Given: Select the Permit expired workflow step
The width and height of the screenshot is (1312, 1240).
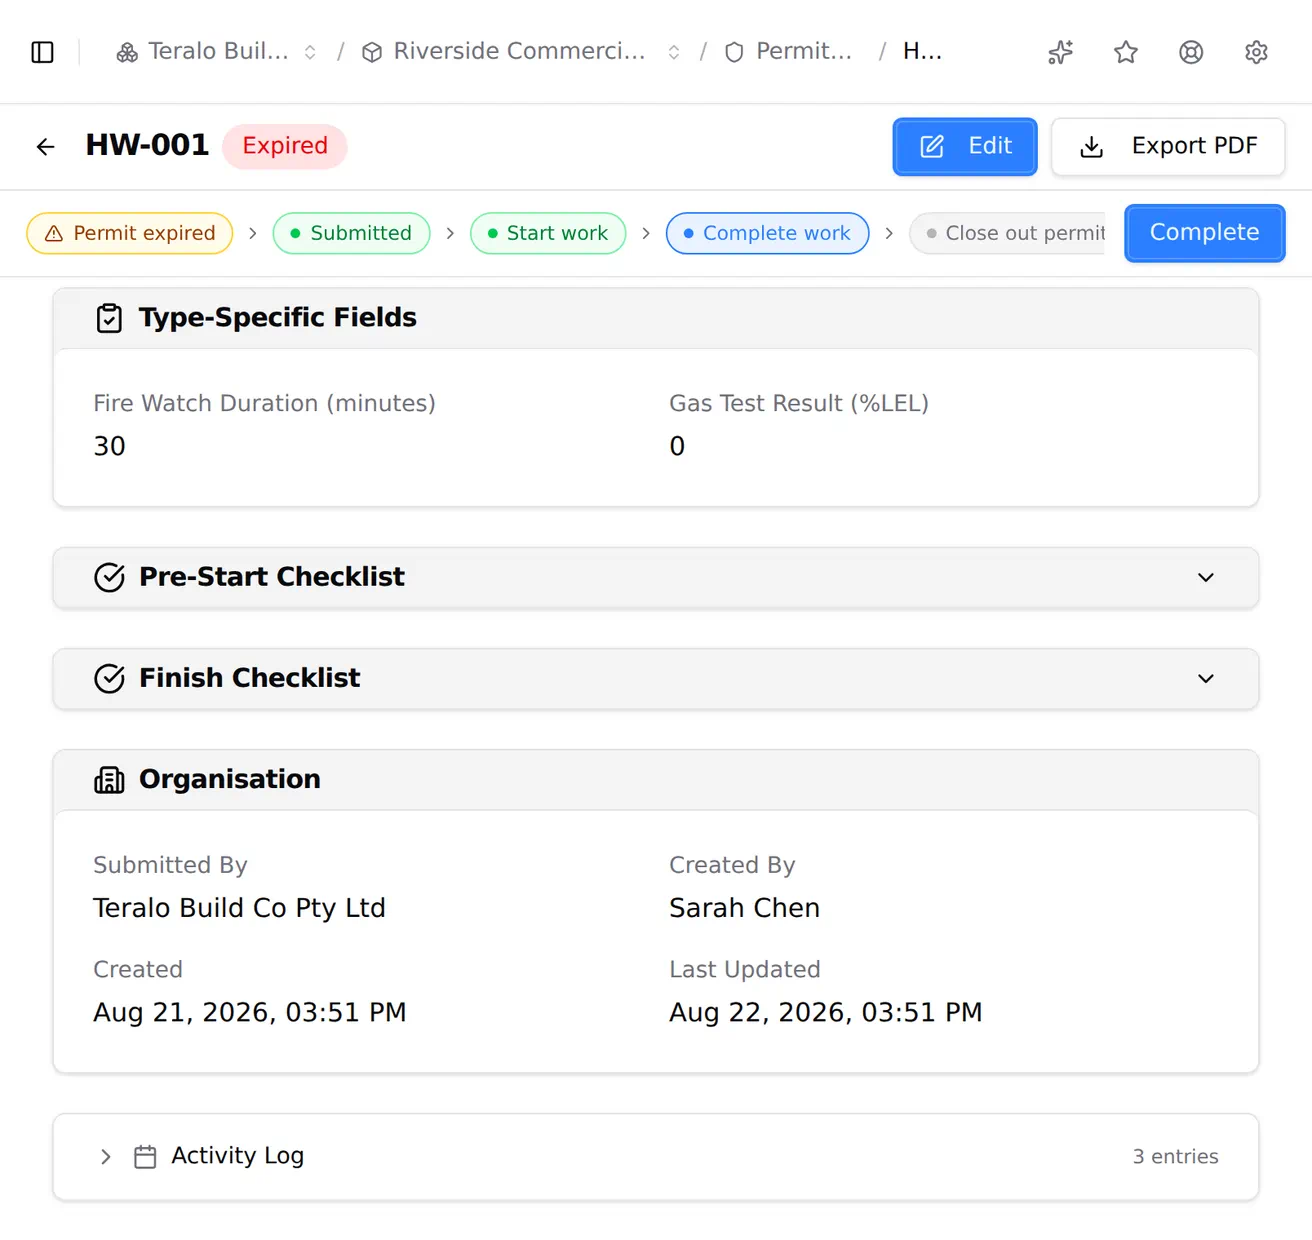Looking at the screenshot, I should 130,233.
